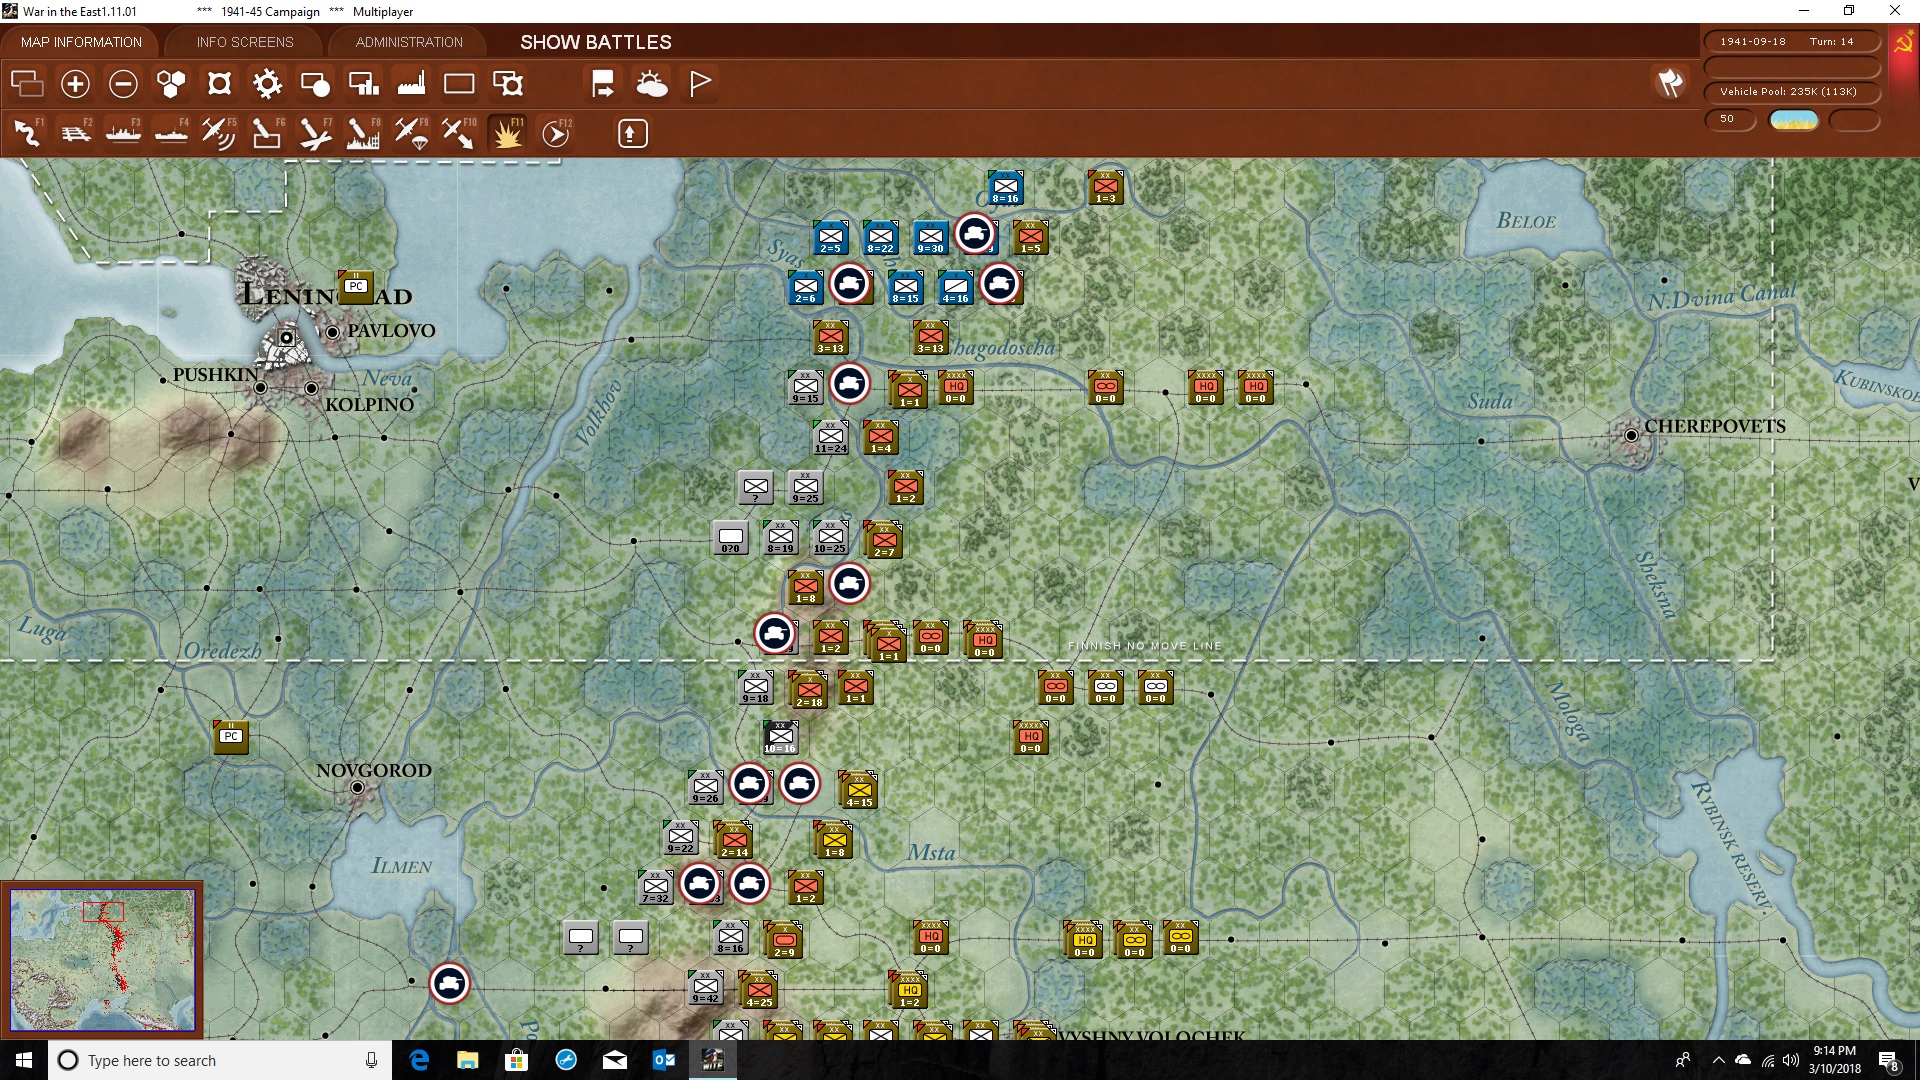1920x1080 pixels.
Task: Toggle the outline flag icon
Action: tap(700, 84)
